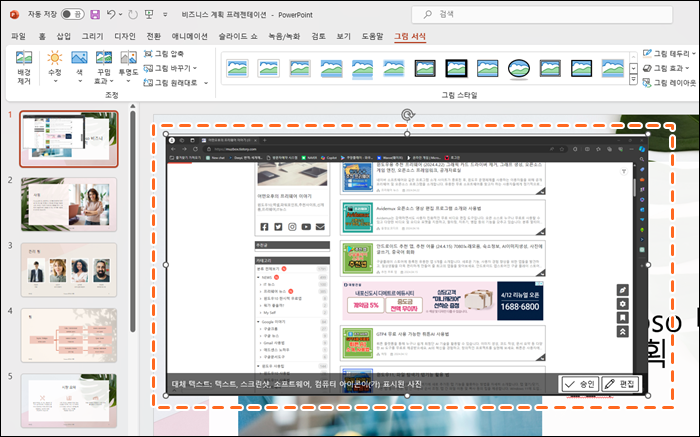Open the 투명도 transparency options
The width and height of the screenshot is (700, 437).
(128, 67)
